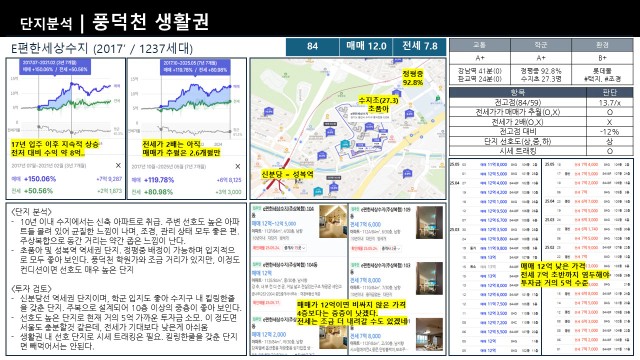Click the 시세 트래킹 row label
Viewport: 640px width, 360px height.
click(x=518, y=151)
